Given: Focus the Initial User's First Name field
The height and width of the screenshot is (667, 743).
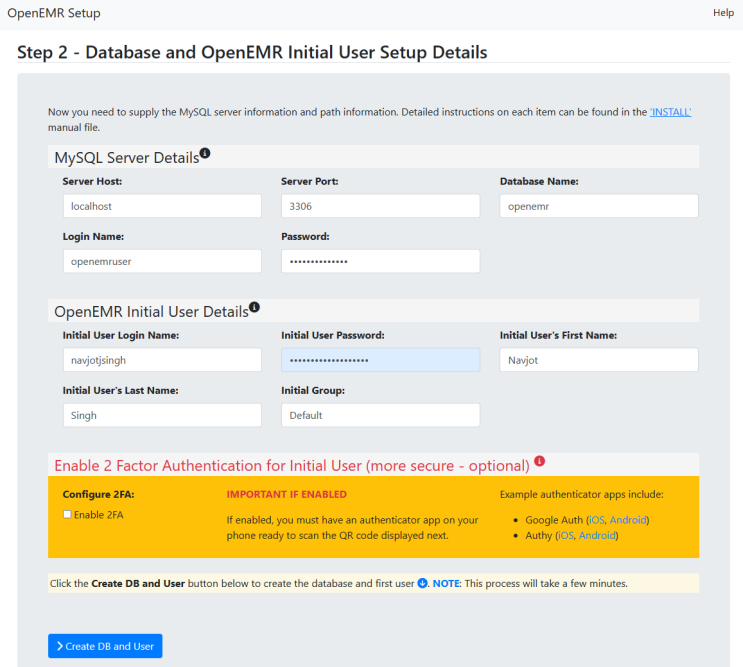Looking at the screenshot, I should point(599,360).
